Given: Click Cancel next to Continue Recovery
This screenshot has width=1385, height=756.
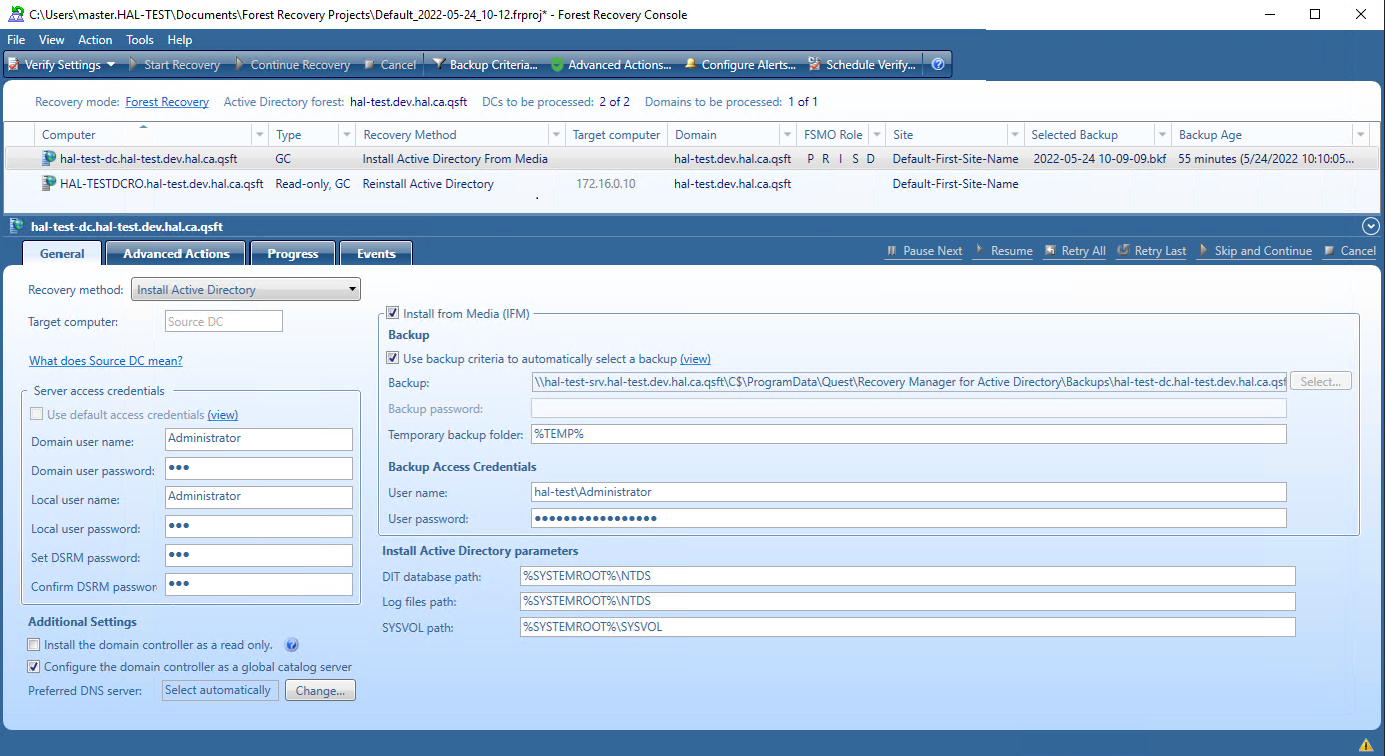Looking at the screenshot, I should click(x=389, y=65).
